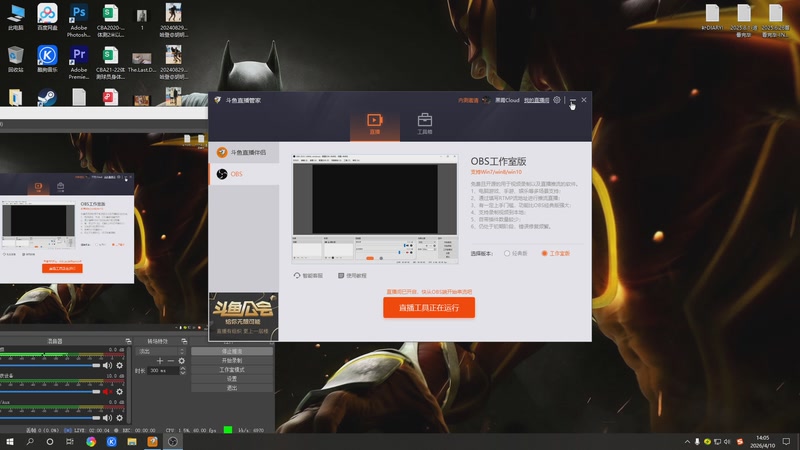Image resolution: width=800 pixels, height=450 pixels.
Task: Select the Adobe Premiere desktop shortcut
Action: pyautogui.click(x=79, y=62)
